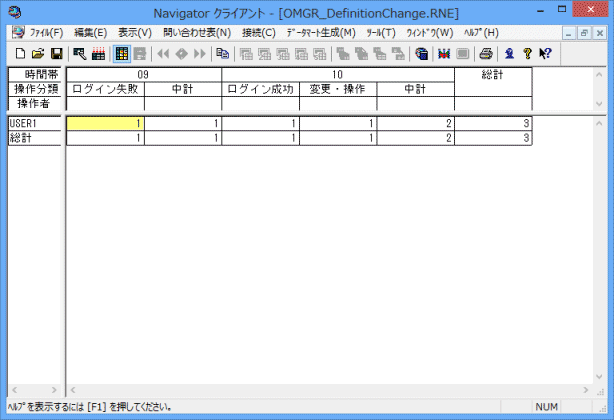The height and width of the screenshot is (420, 614).
Task: Click the gray rectangle stop icon
Action: (462, 54)
